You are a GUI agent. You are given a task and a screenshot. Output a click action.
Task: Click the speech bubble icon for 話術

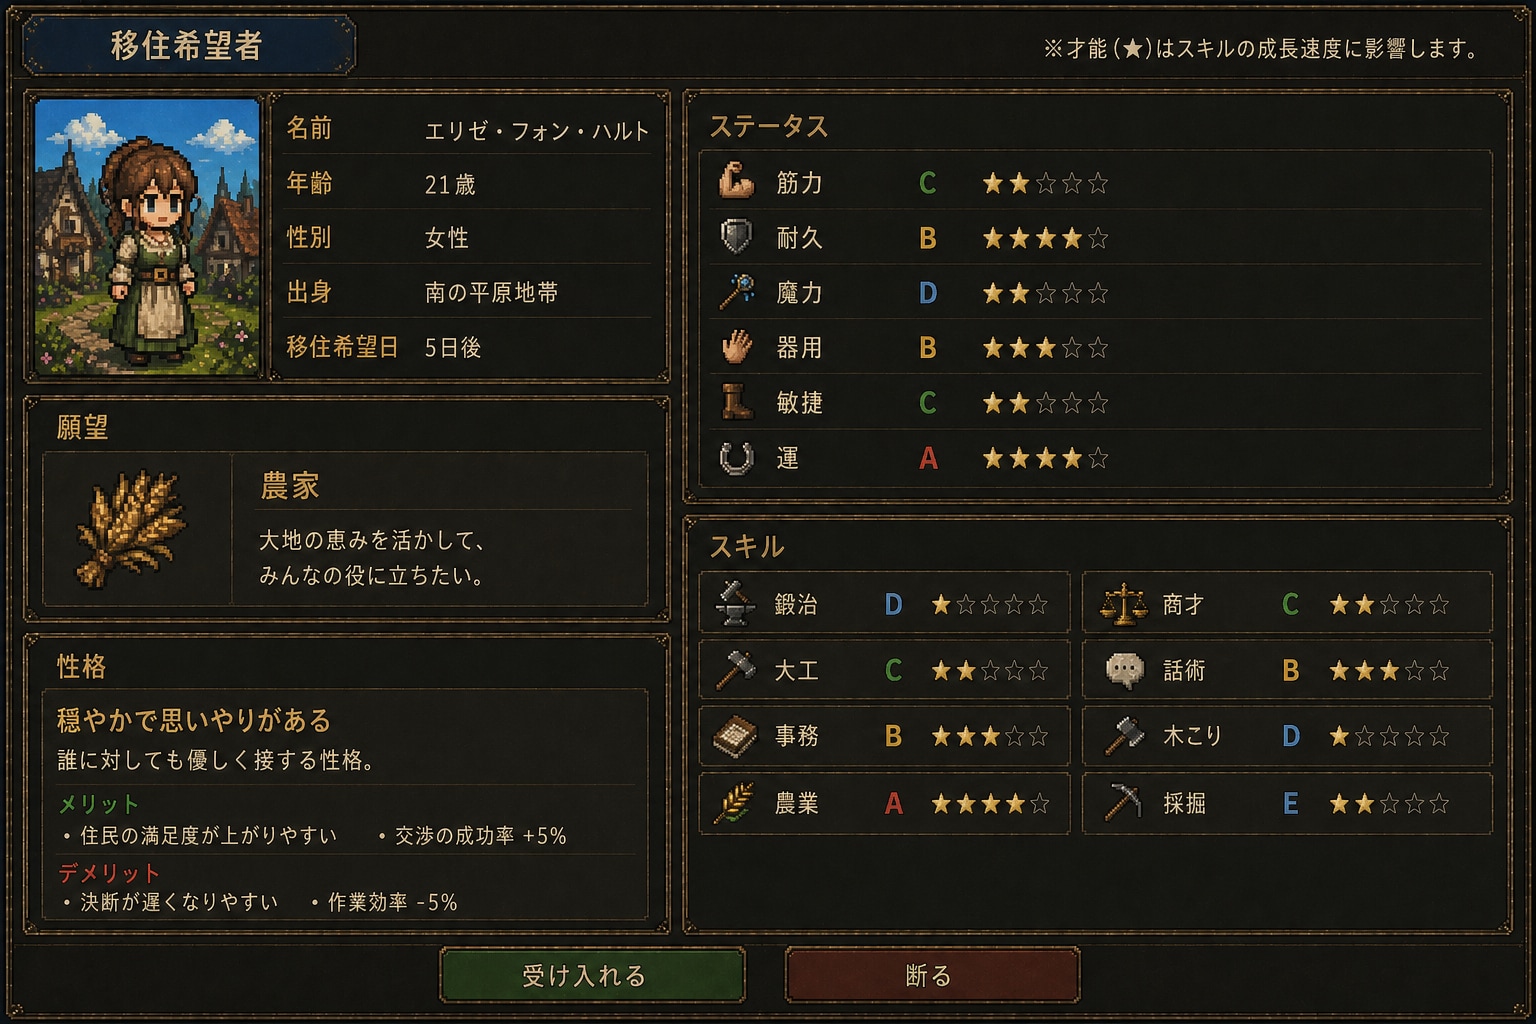[1124, 670]
